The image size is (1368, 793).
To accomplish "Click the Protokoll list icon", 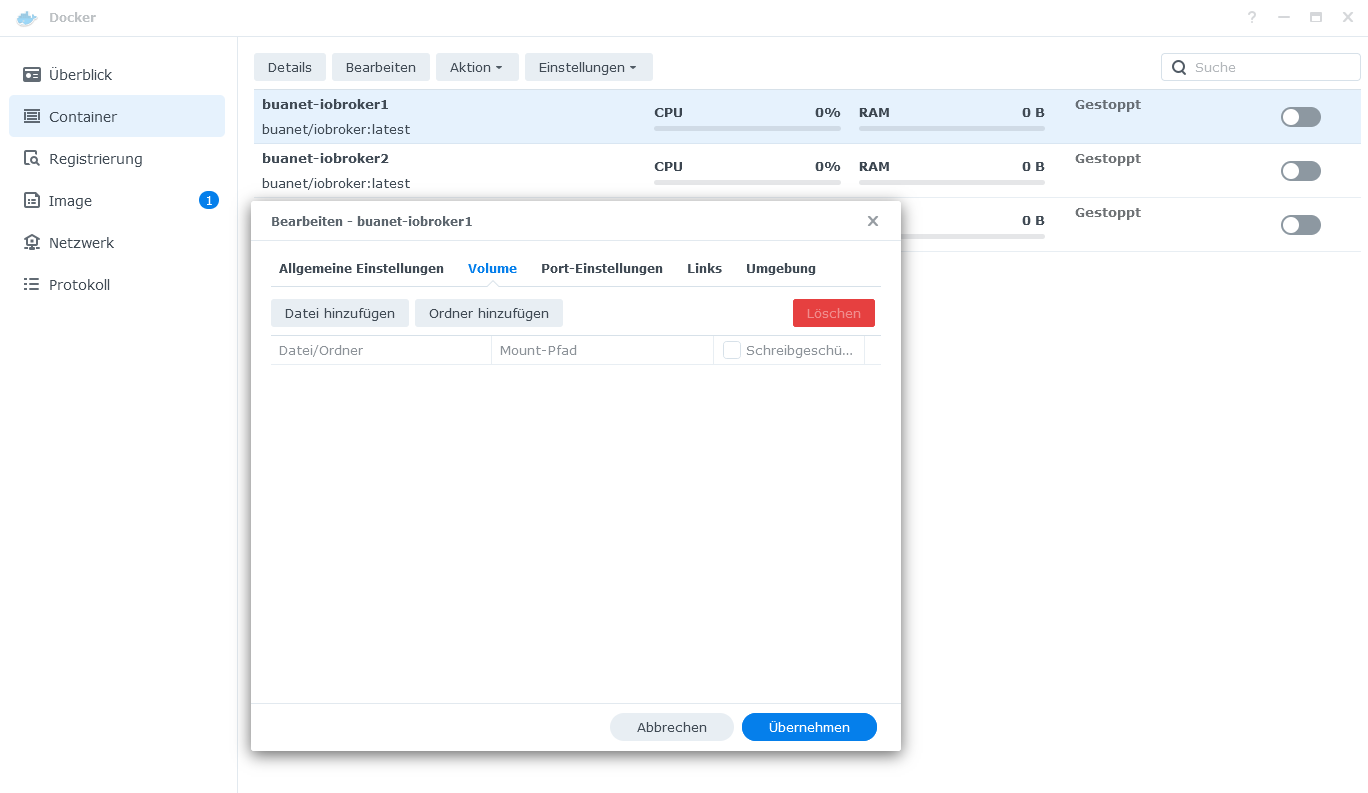I will [32, 285].
